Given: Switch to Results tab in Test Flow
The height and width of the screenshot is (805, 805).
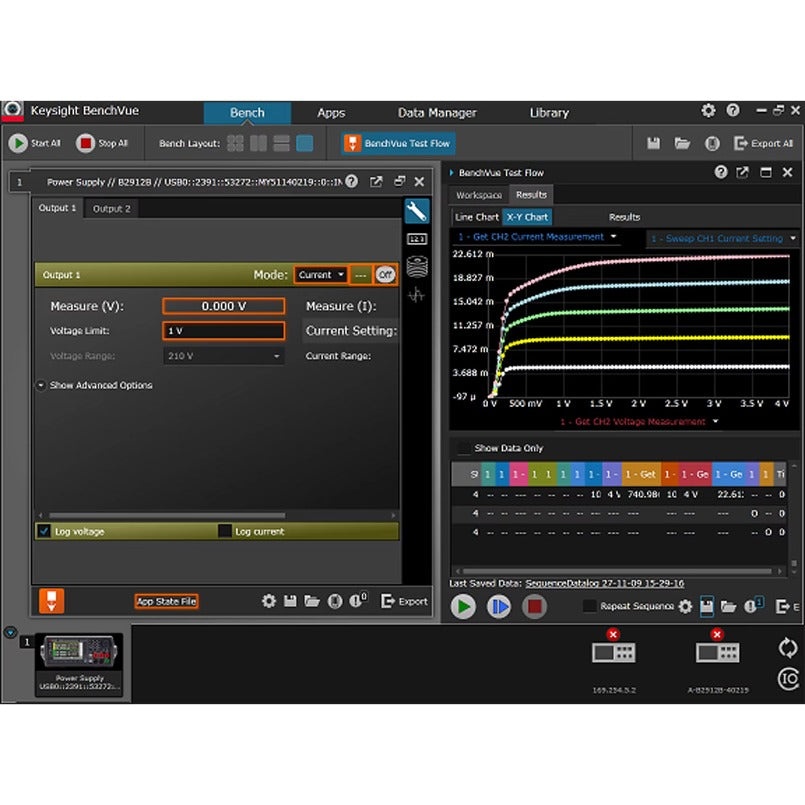Looking at the screenshot, I should [x=531, y=195].
